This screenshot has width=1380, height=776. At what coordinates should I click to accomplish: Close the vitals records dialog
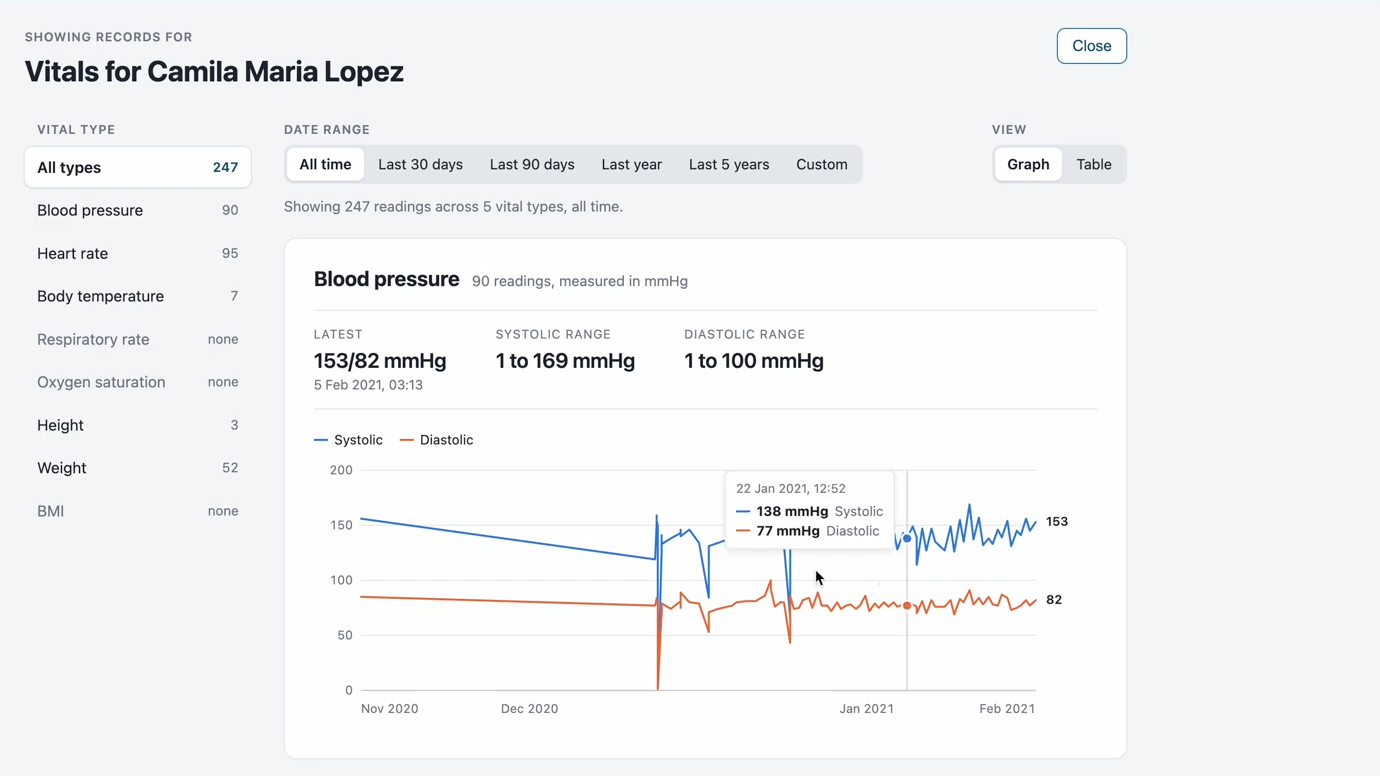click(x=1091, y=46)
